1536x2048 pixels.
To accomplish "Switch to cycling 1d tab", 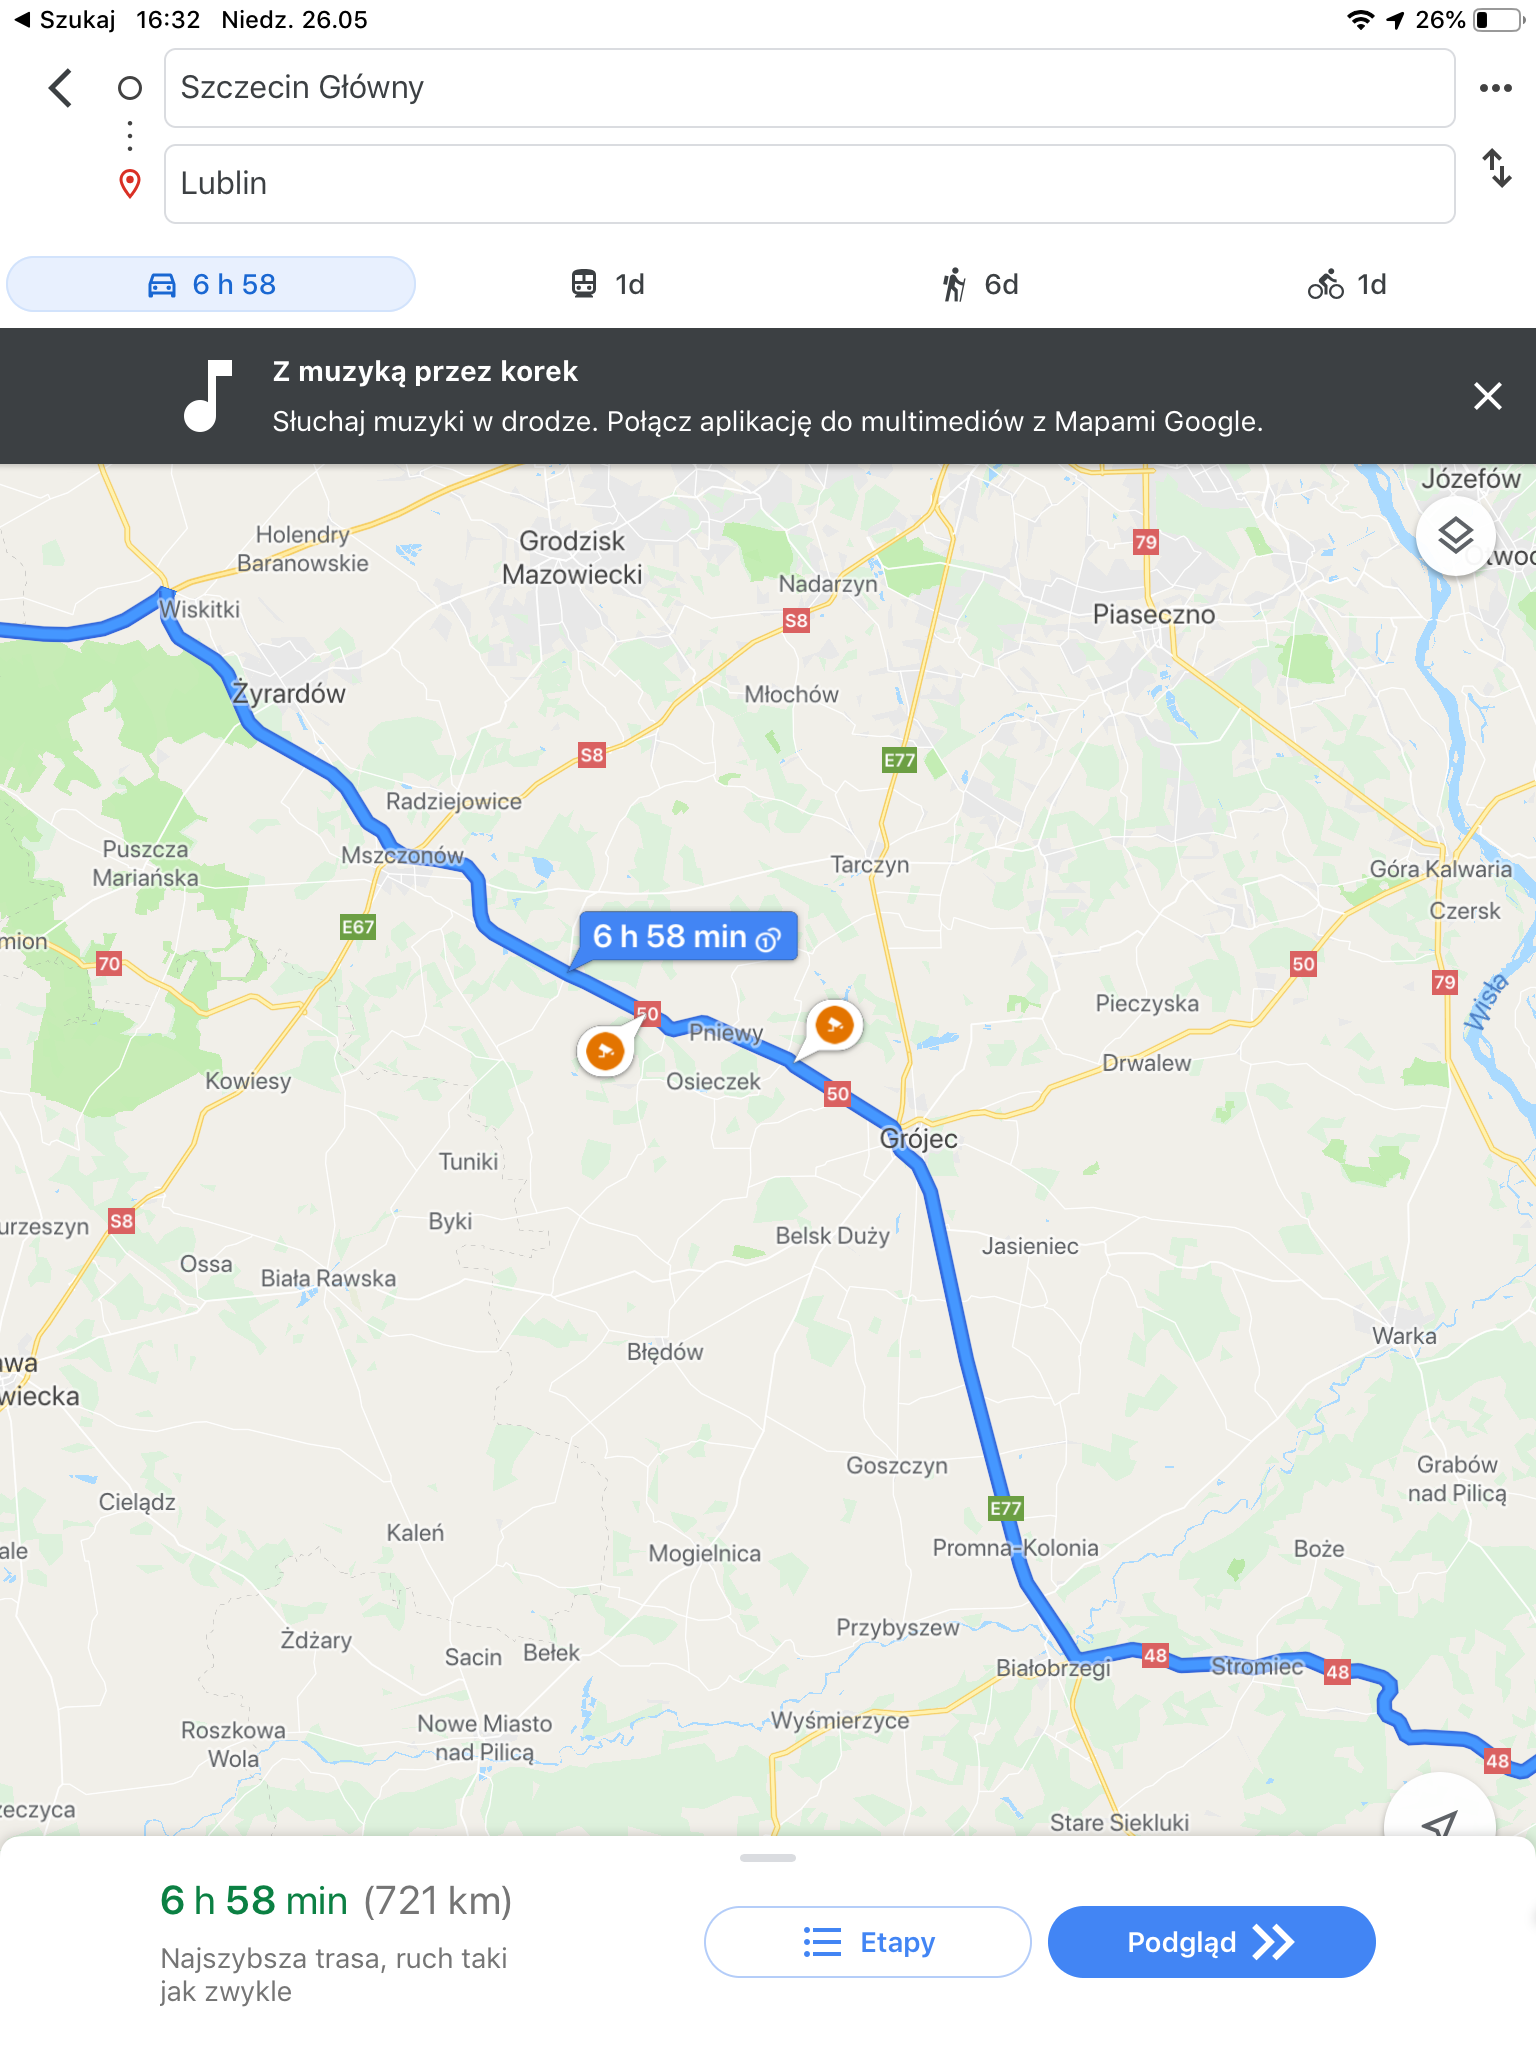I will pos(1347,284).
